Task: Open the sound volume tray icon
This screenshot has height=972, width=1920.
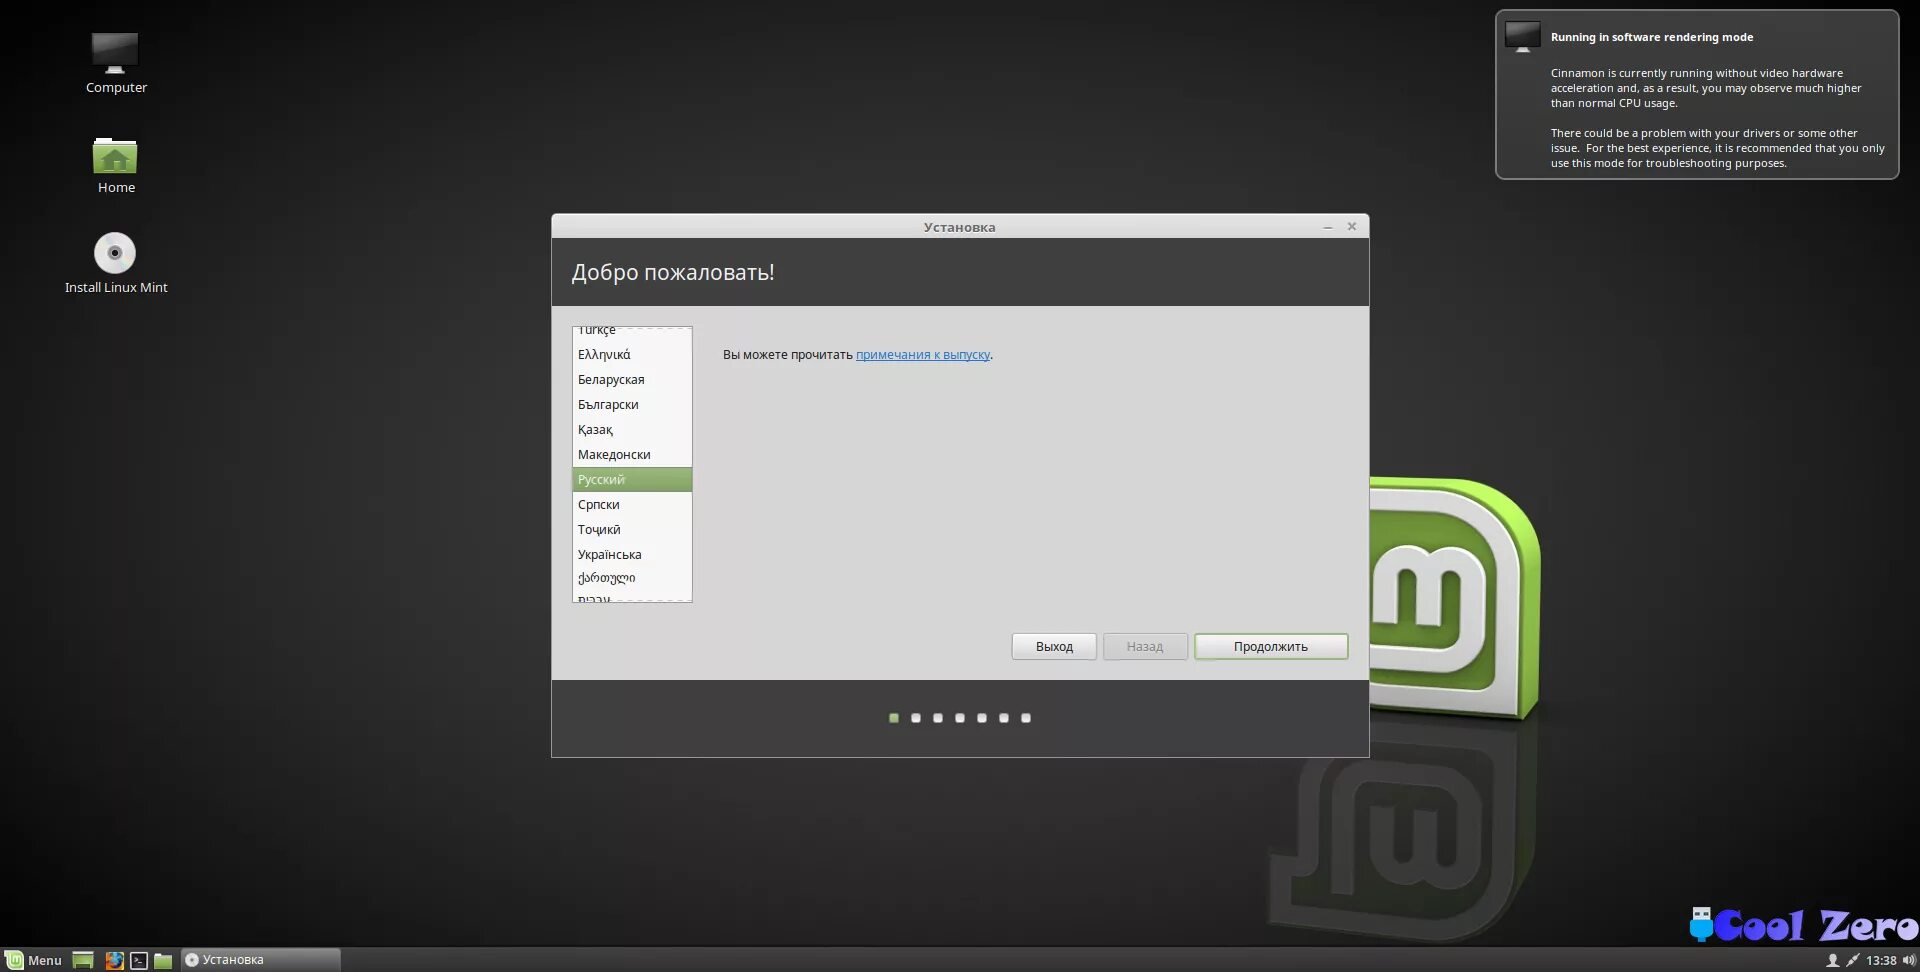Action: 1908,960
